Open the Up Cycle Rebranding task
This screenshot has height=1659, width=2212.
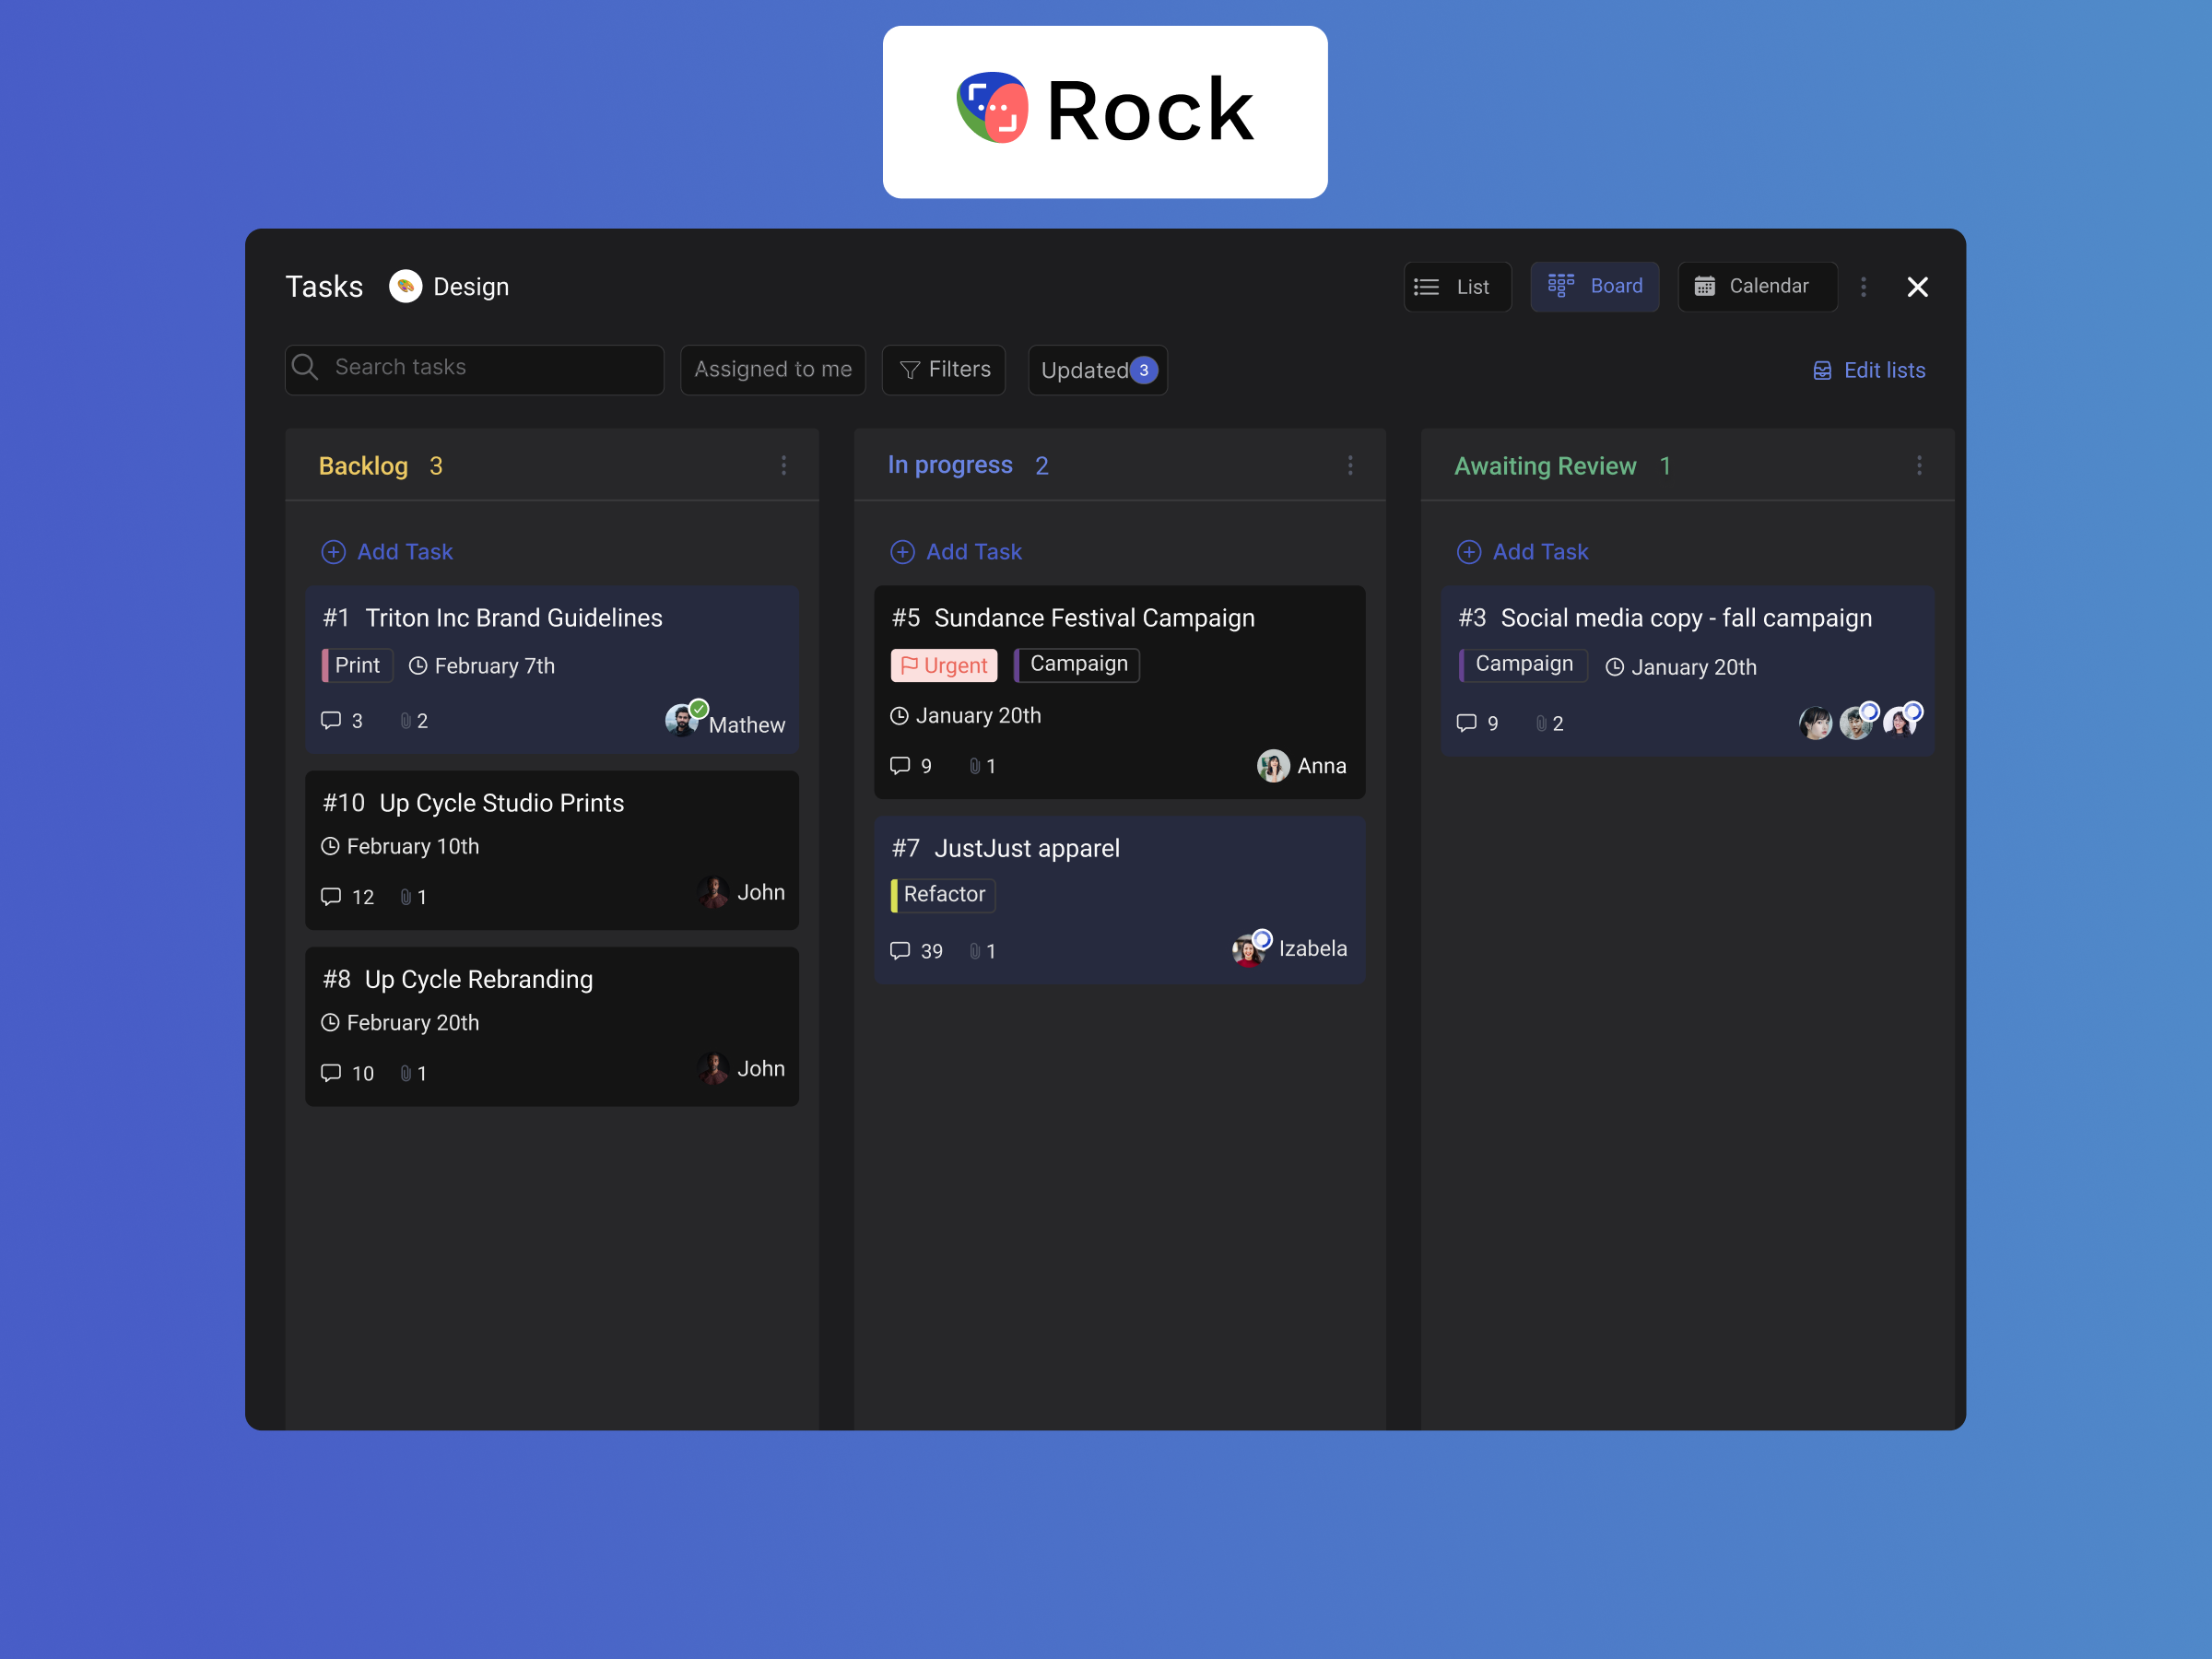(552, 1026)
